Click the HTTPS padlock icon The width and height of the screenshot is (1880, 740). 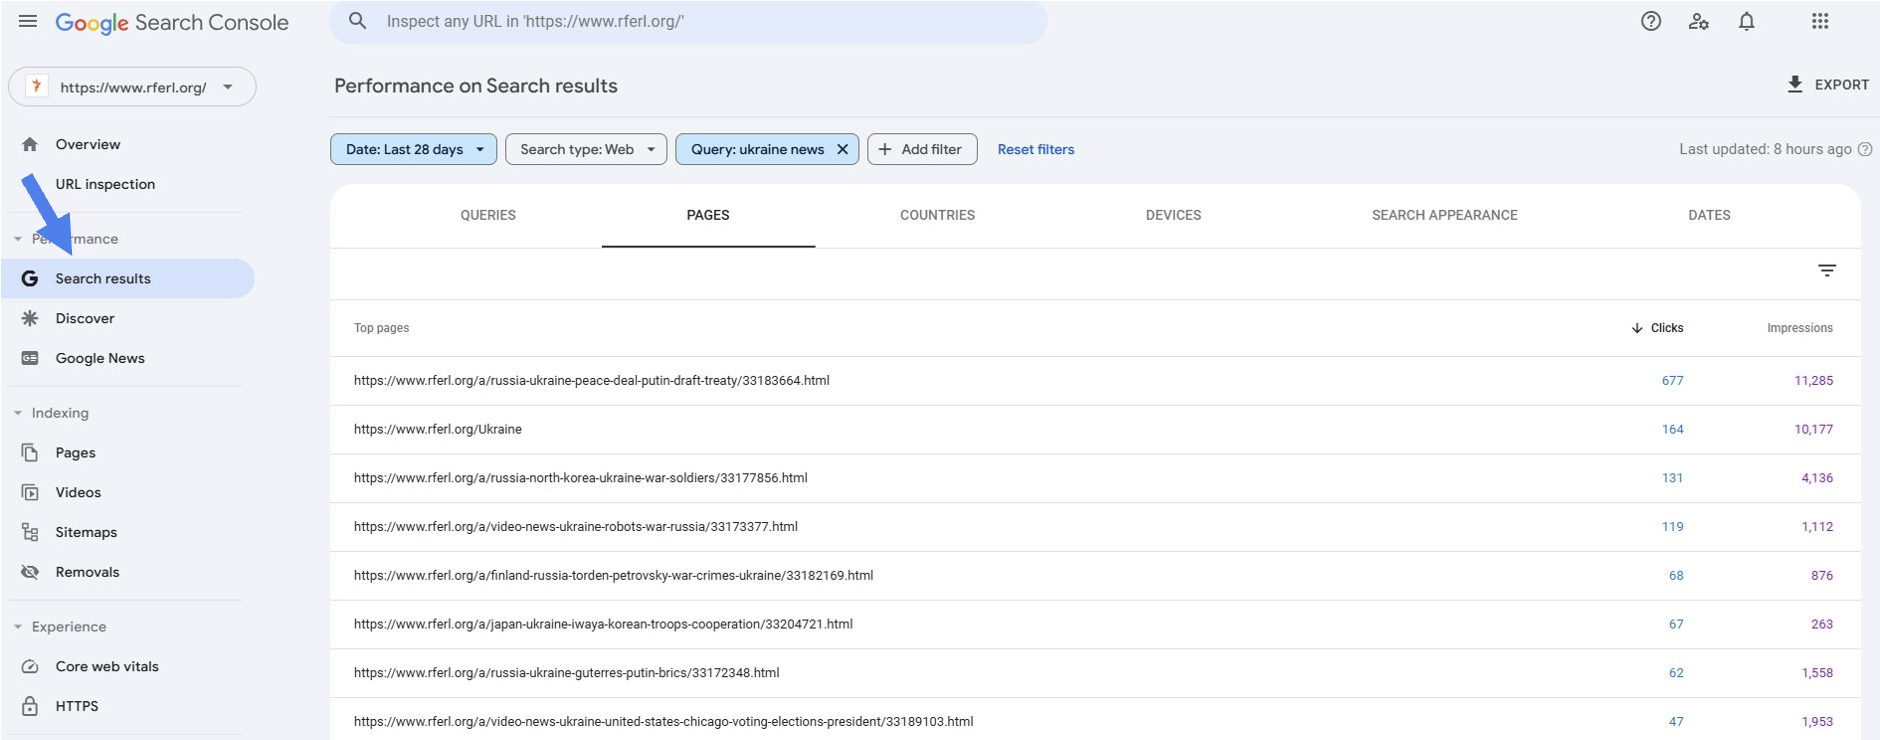click(x=30, y=706)
